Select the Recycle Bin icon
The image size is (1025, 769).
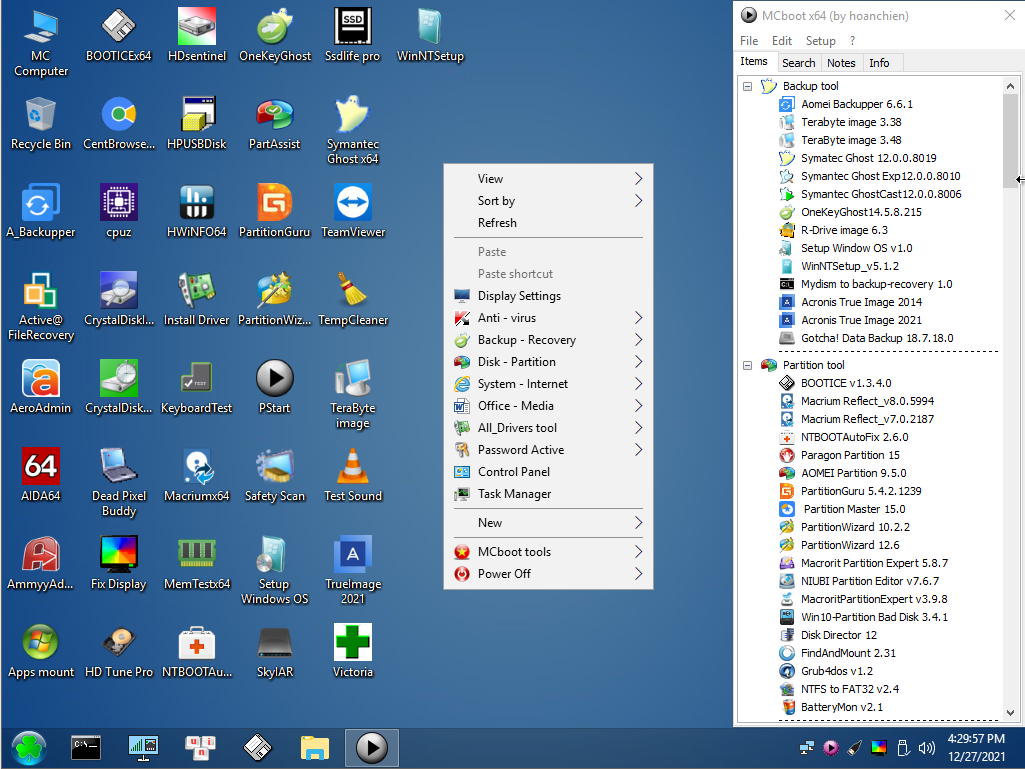[x=41, y=124]
